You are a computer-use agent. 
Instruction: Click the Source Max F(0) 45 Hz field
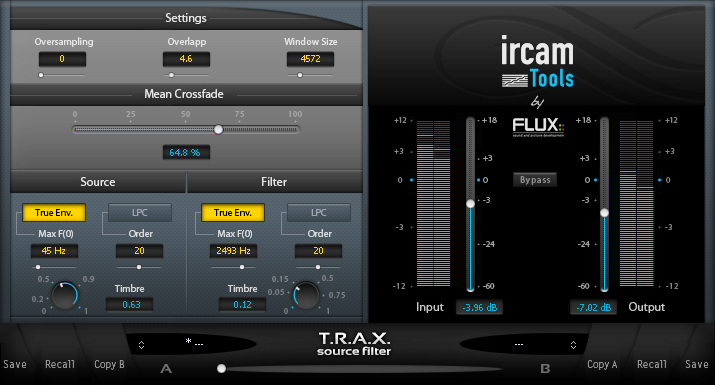54,251
